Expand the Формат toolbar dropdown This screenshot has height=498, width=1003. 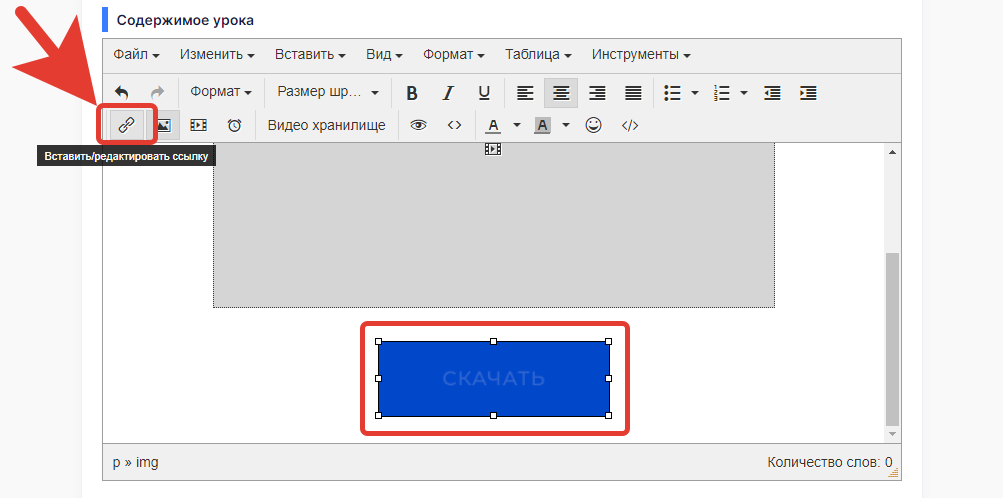pos(221,92)
